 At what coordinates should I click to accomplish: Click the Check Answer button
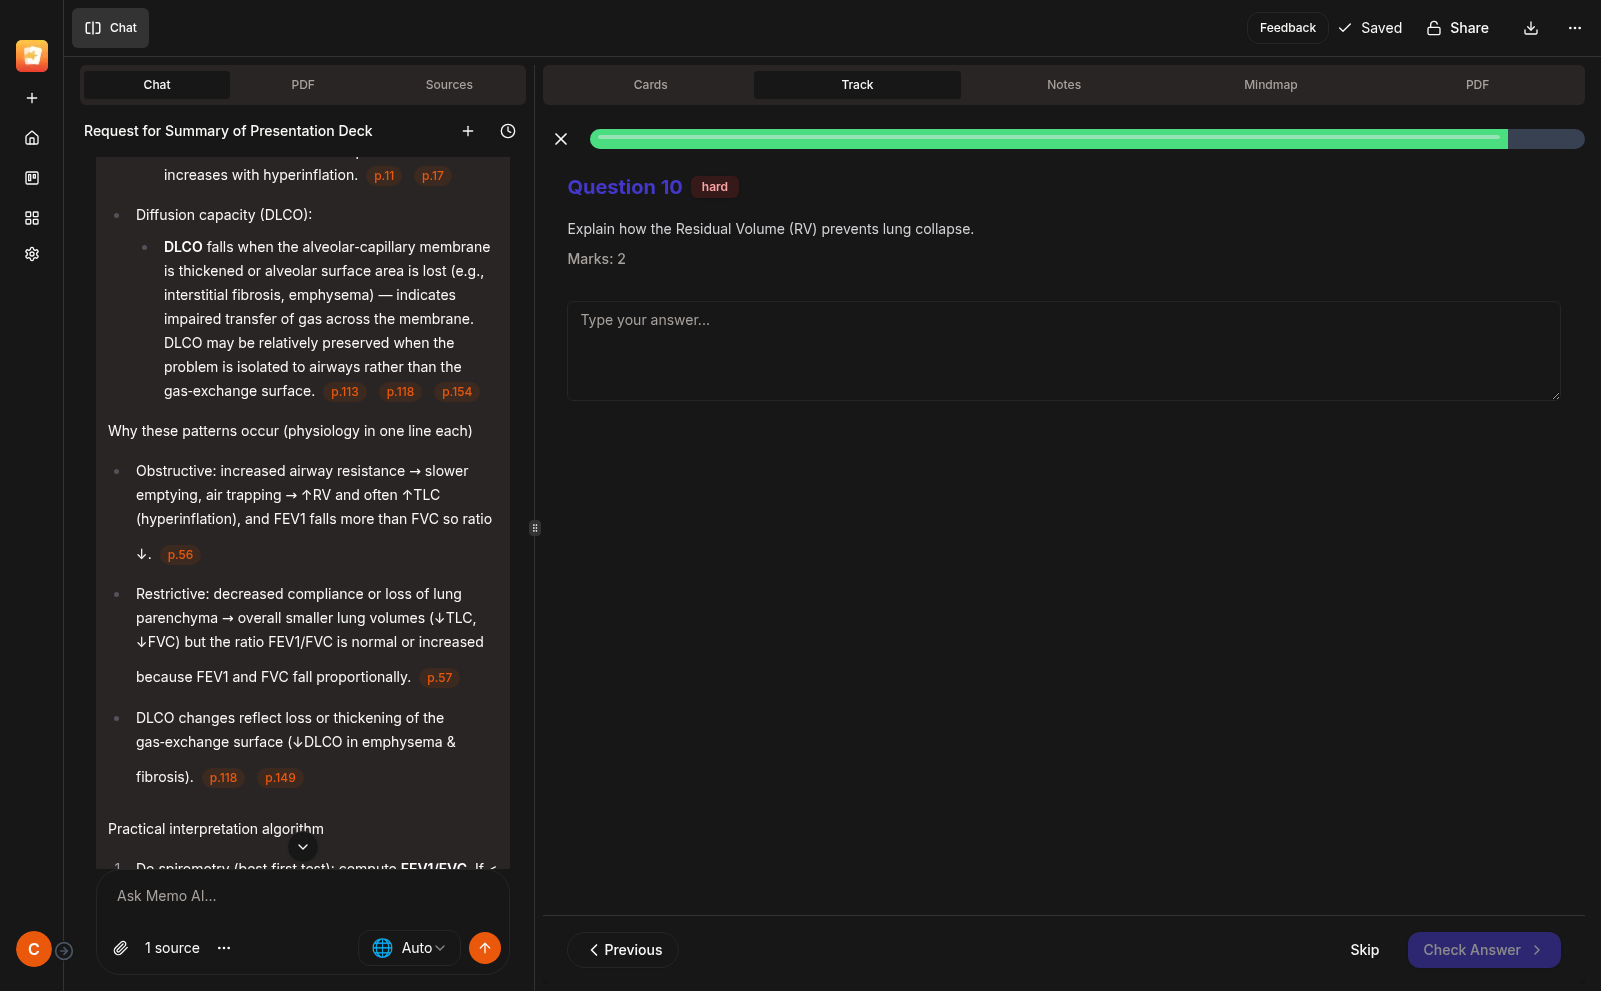[1483, 950]
